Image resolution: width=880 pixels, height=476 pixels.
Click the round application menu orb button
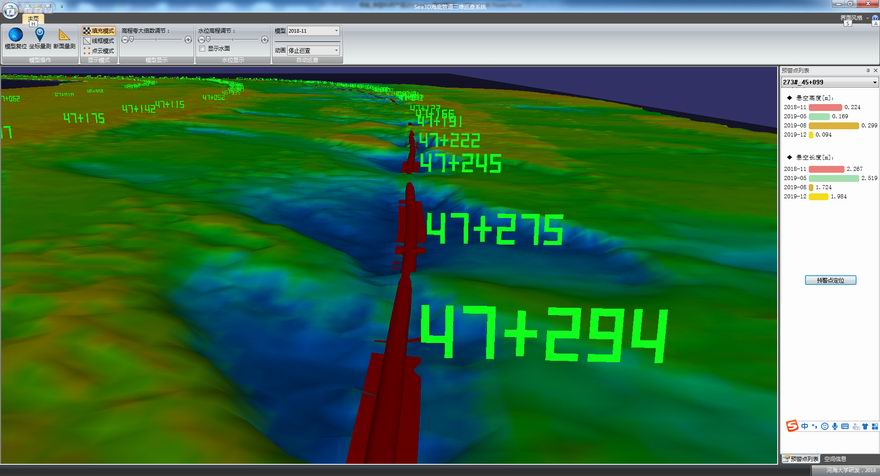[10, 10]
